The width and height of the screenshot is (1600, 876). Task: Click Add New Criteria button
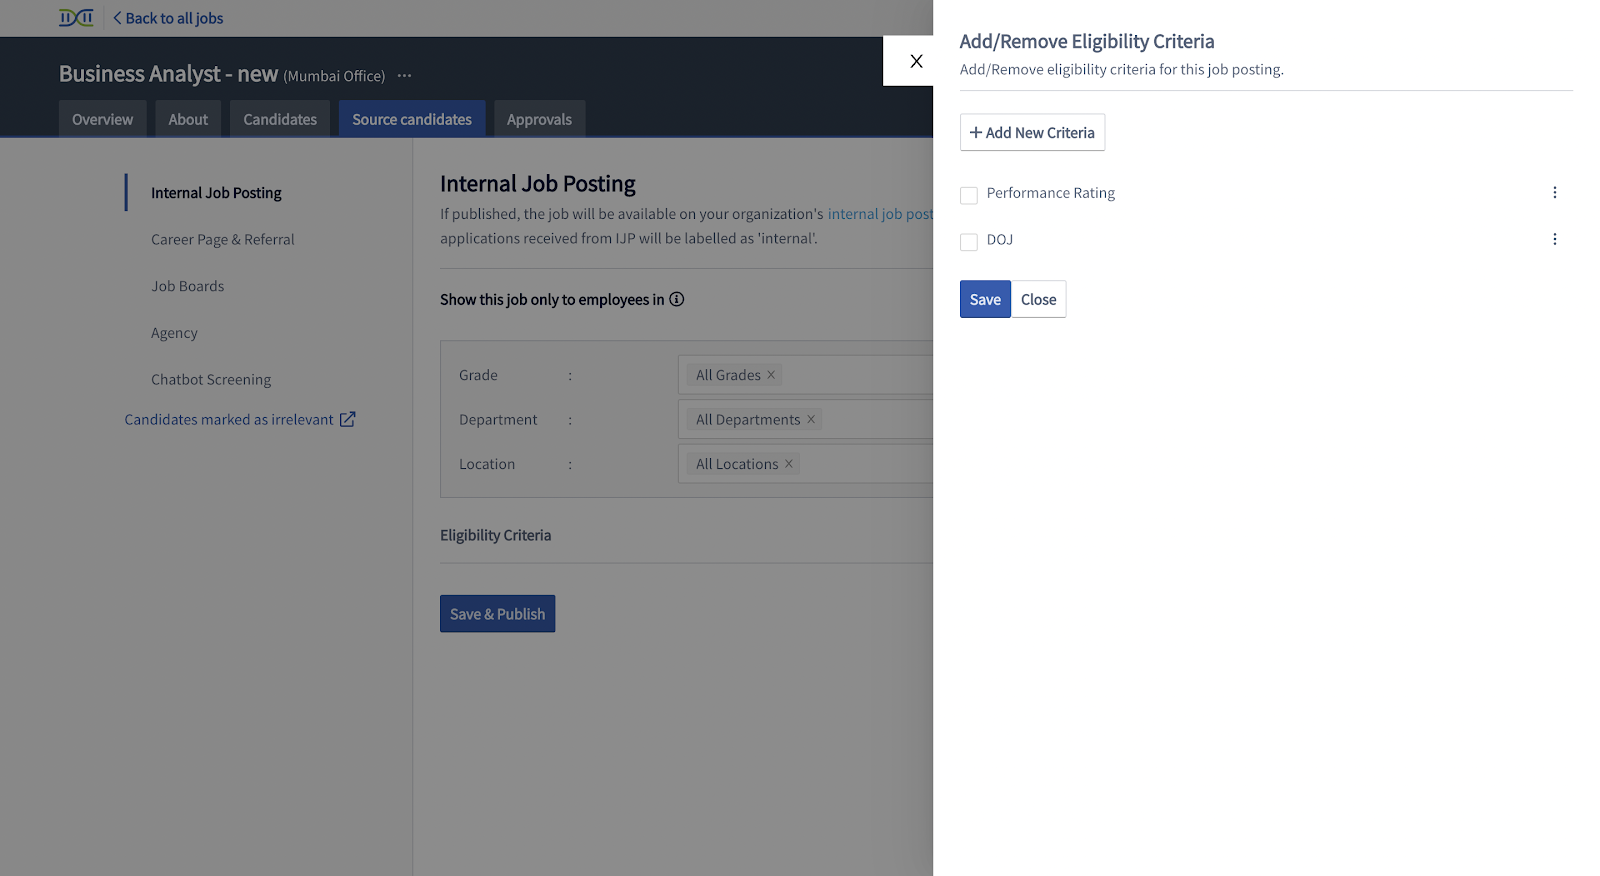1032,132
